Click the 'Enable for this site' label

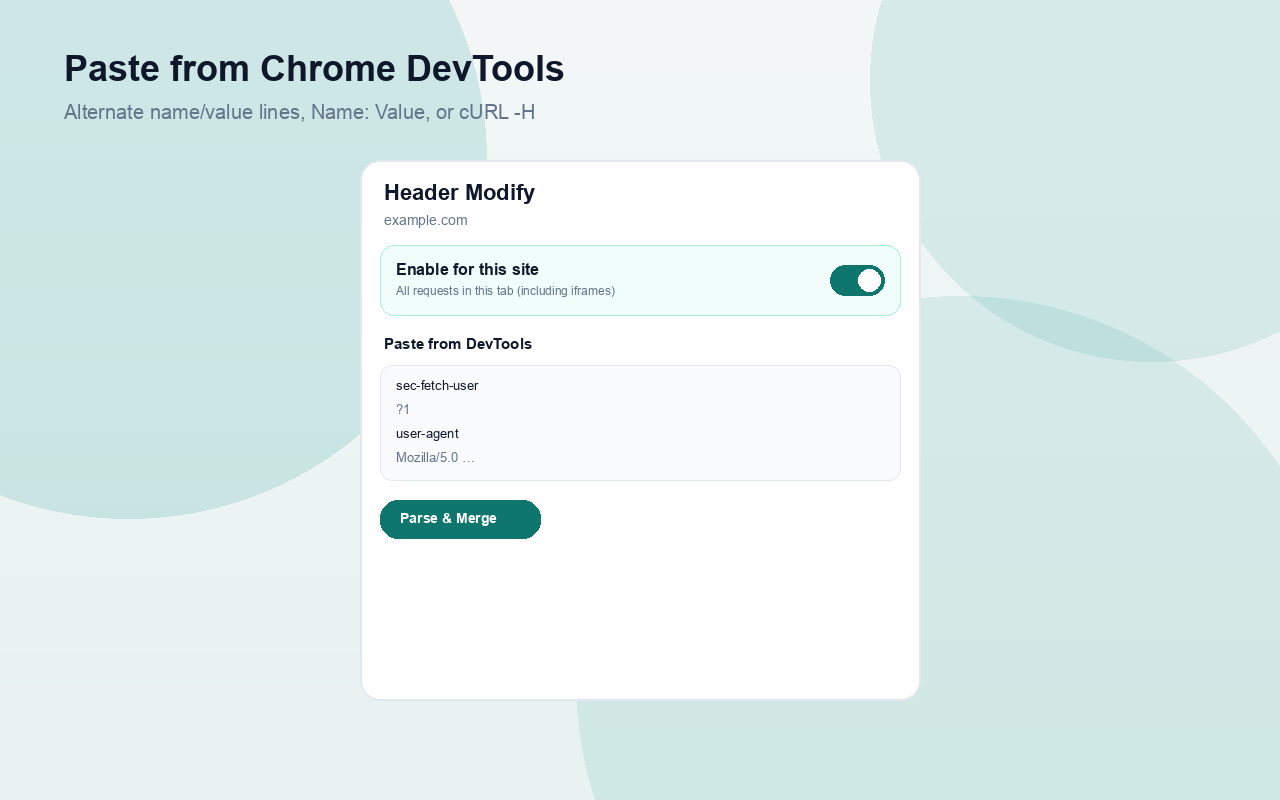(x=467, y=269)
